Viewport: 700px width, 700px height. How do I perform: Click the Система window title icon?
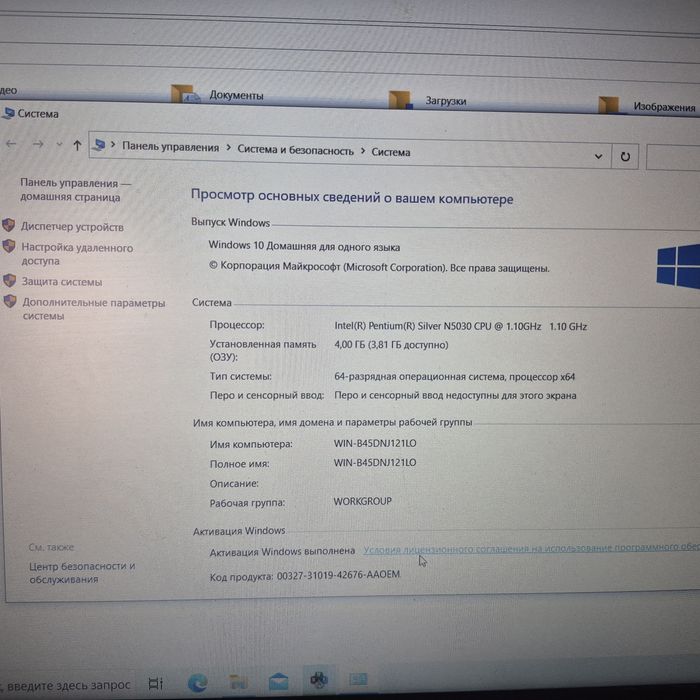click(x=8, y=113)
